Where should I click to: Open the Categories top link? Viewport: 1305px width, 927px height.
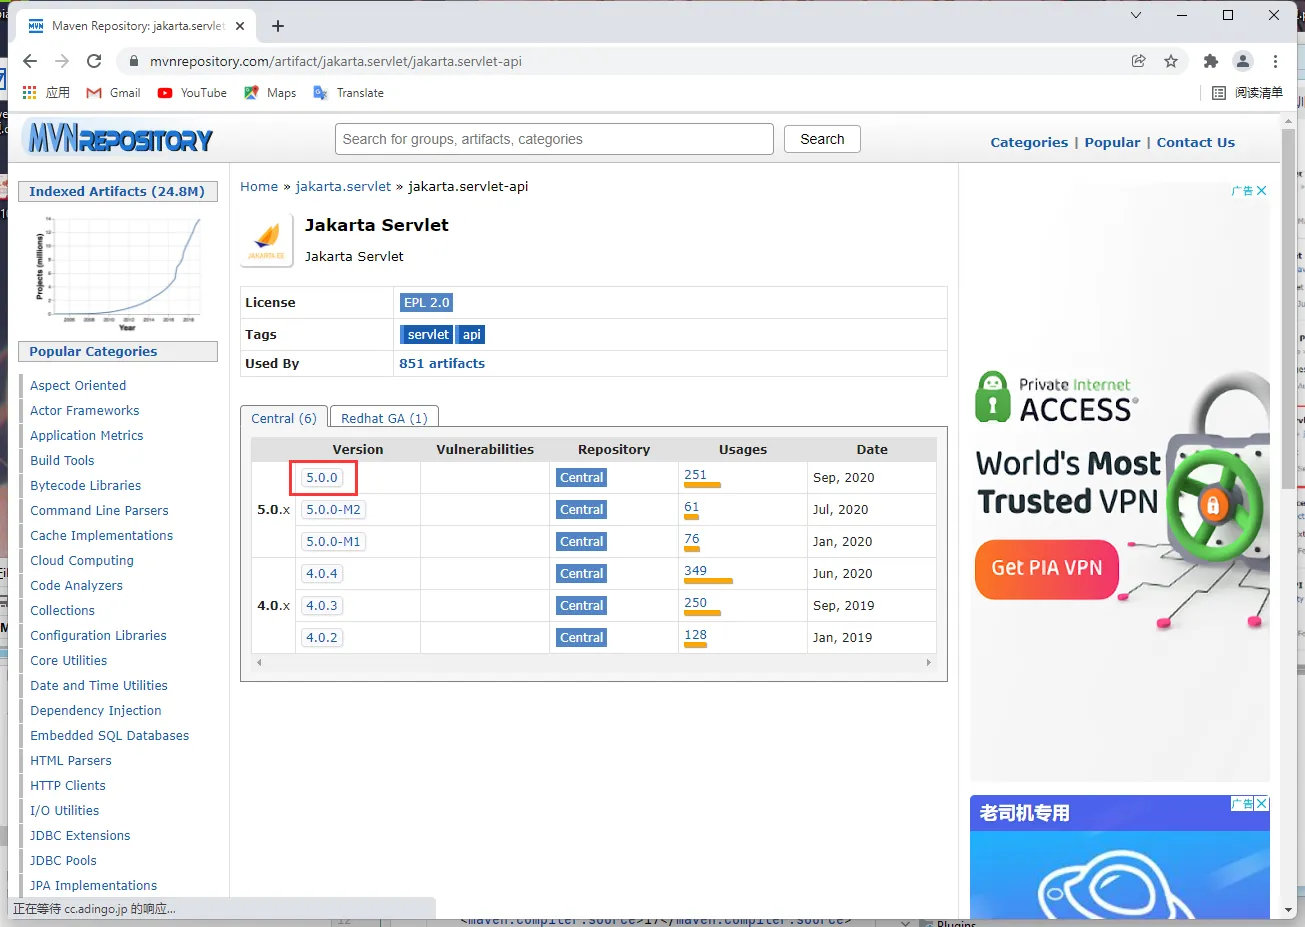pos(1029,142)
